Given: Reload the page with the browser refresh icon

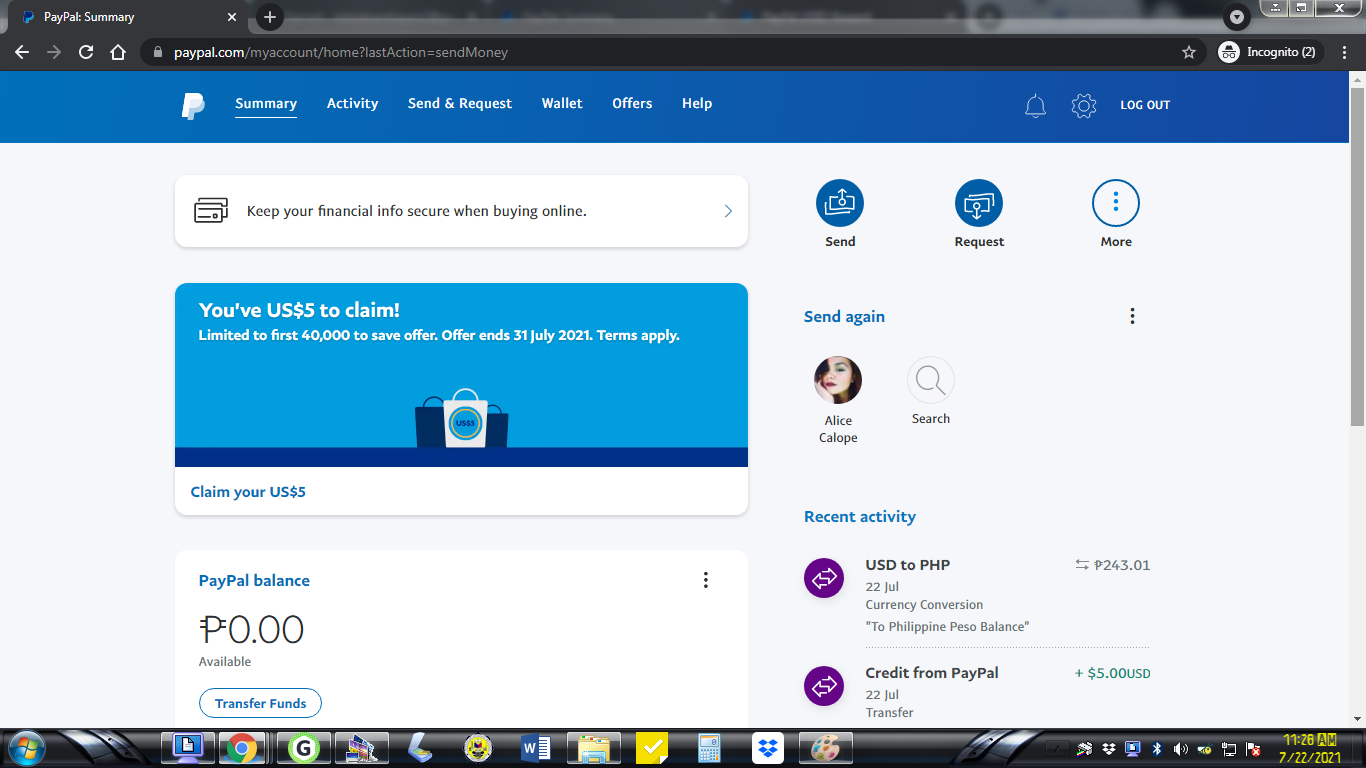Looking at the screenshot, I should [x=86, y=52].
